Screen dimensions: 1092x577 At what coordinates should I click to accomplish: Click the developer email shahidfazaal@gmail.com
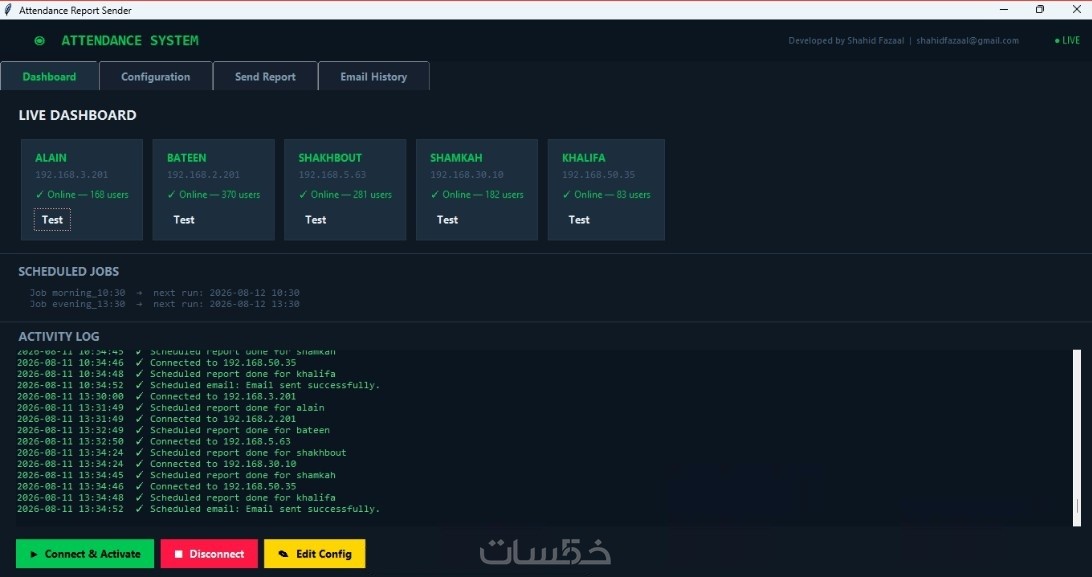[967, 41]
